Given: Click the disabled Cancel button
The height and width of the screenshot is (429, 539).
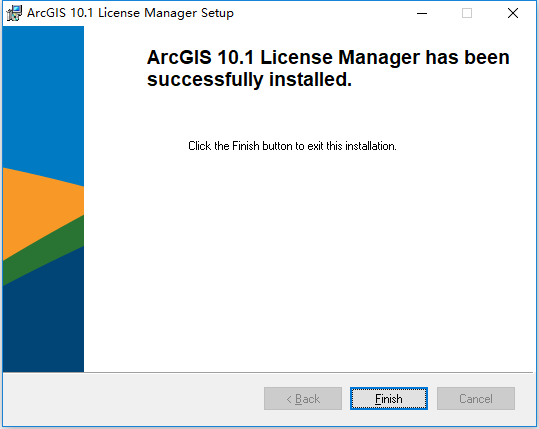Looking at the screenshot, I should click(x=476, y=398).
